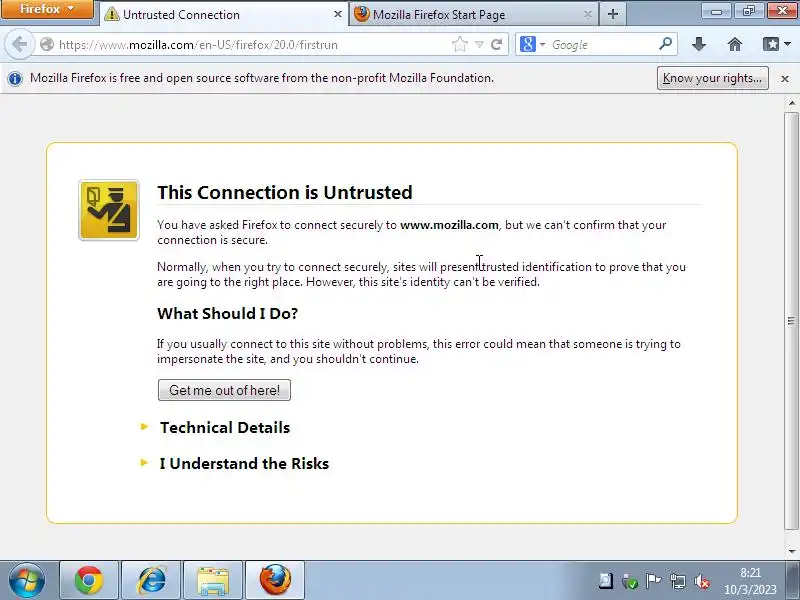Open the orange Firefox menu button

[x=47, y=9]
